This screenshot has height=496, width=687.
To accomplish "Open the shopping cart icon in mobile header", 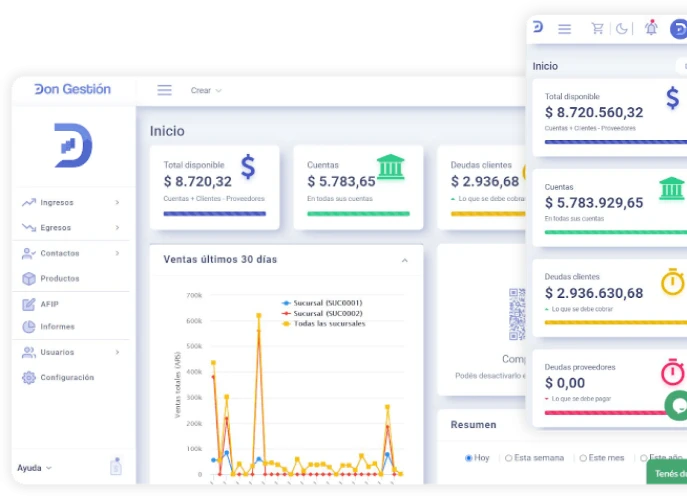I will 597,29.
